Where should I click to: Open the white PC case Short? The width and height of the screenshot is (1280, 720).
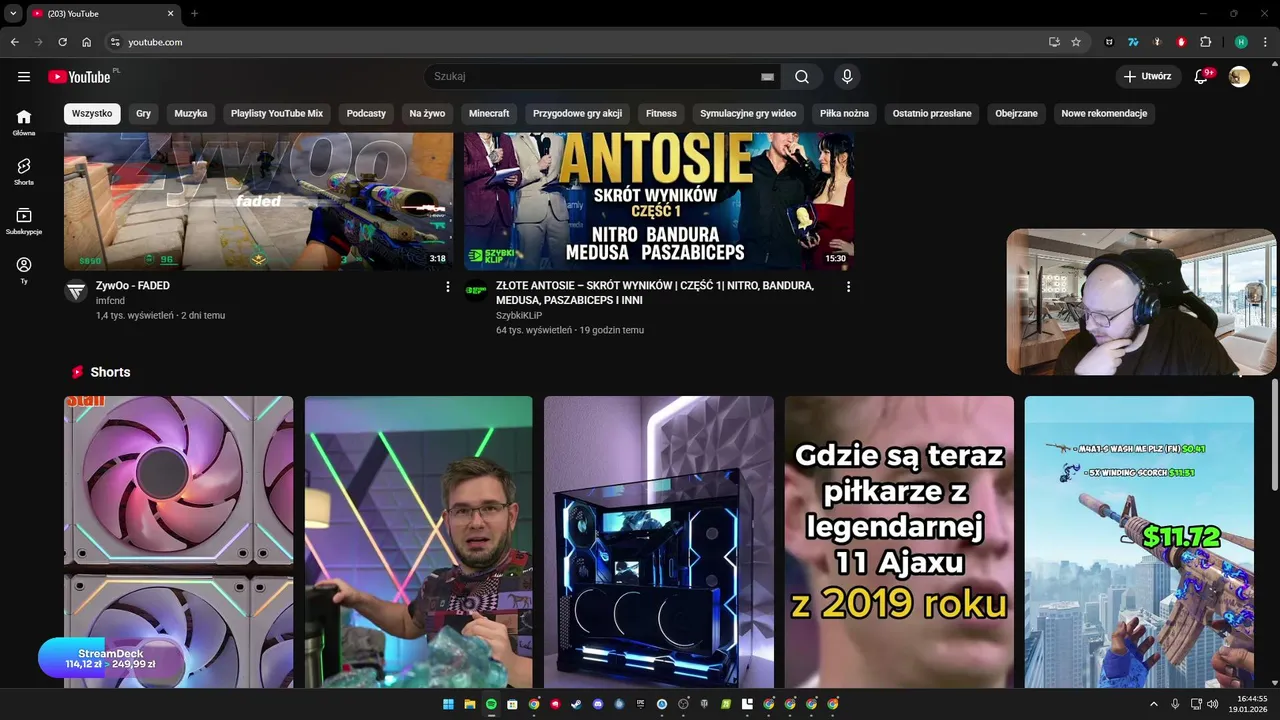659,542
